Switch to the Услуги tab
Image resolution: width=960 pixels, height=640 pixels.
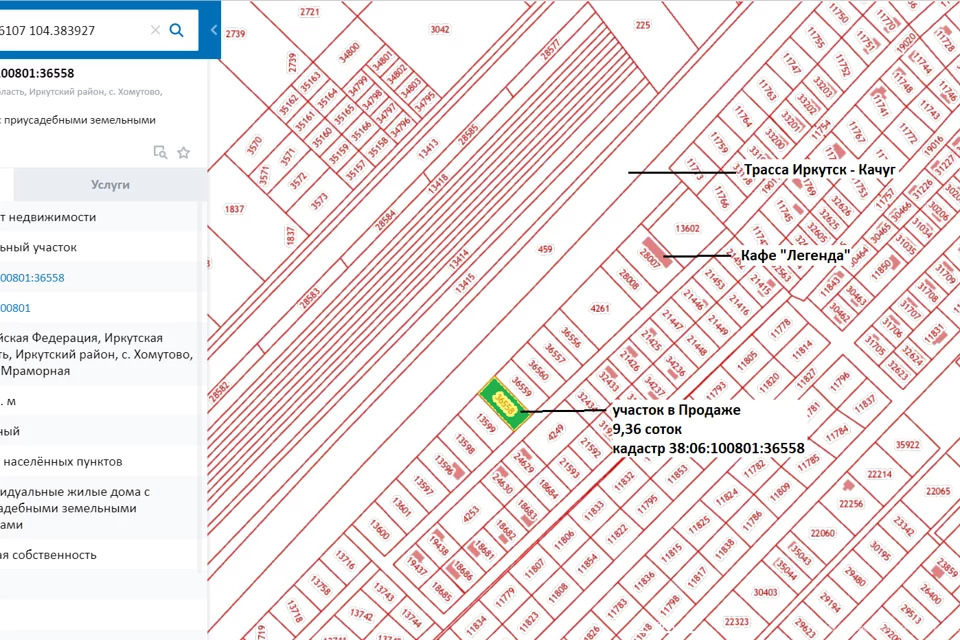(110, 185)
